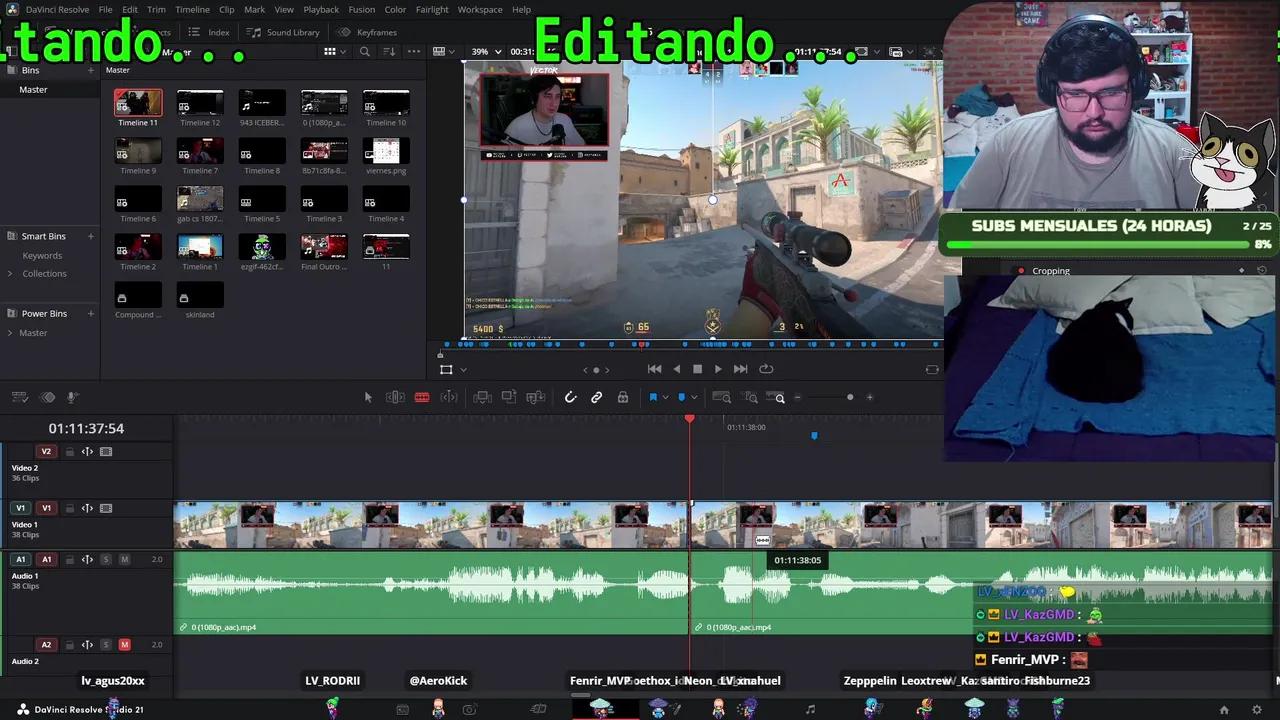
Task: Select the Keywords smart bin
Action: 42,256
